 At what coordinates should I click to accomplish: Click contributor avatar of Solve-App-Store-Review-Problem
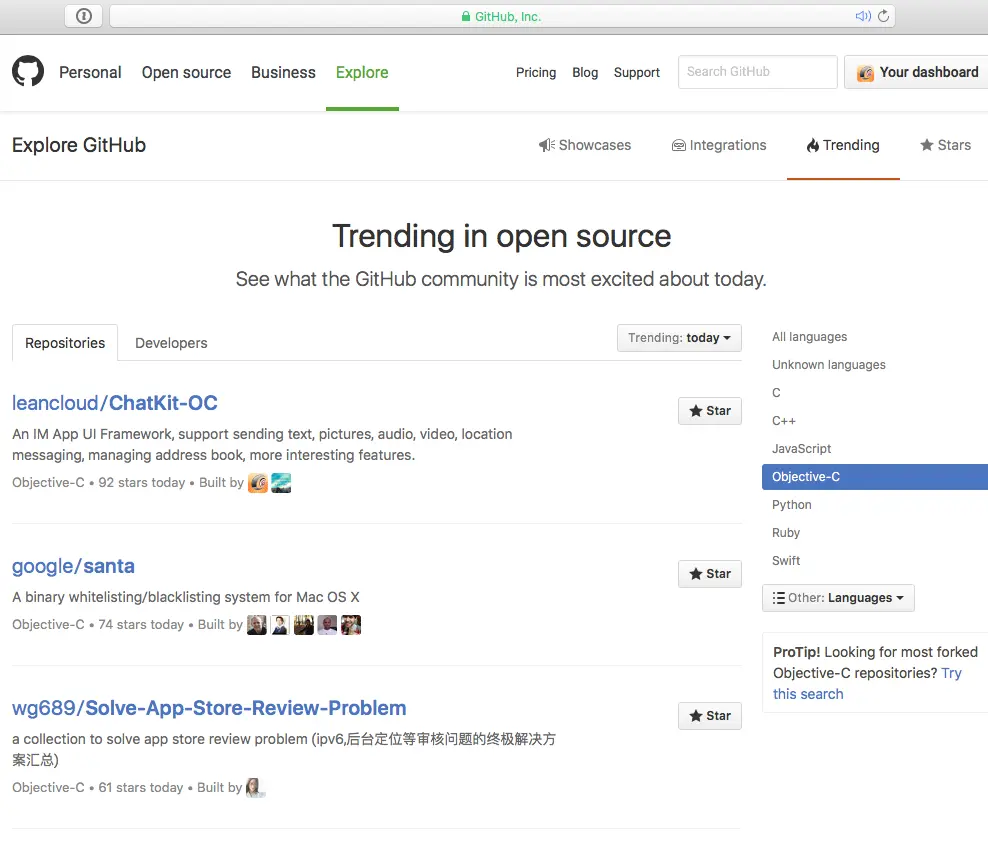pyautogui.click(x=255, y=788)
